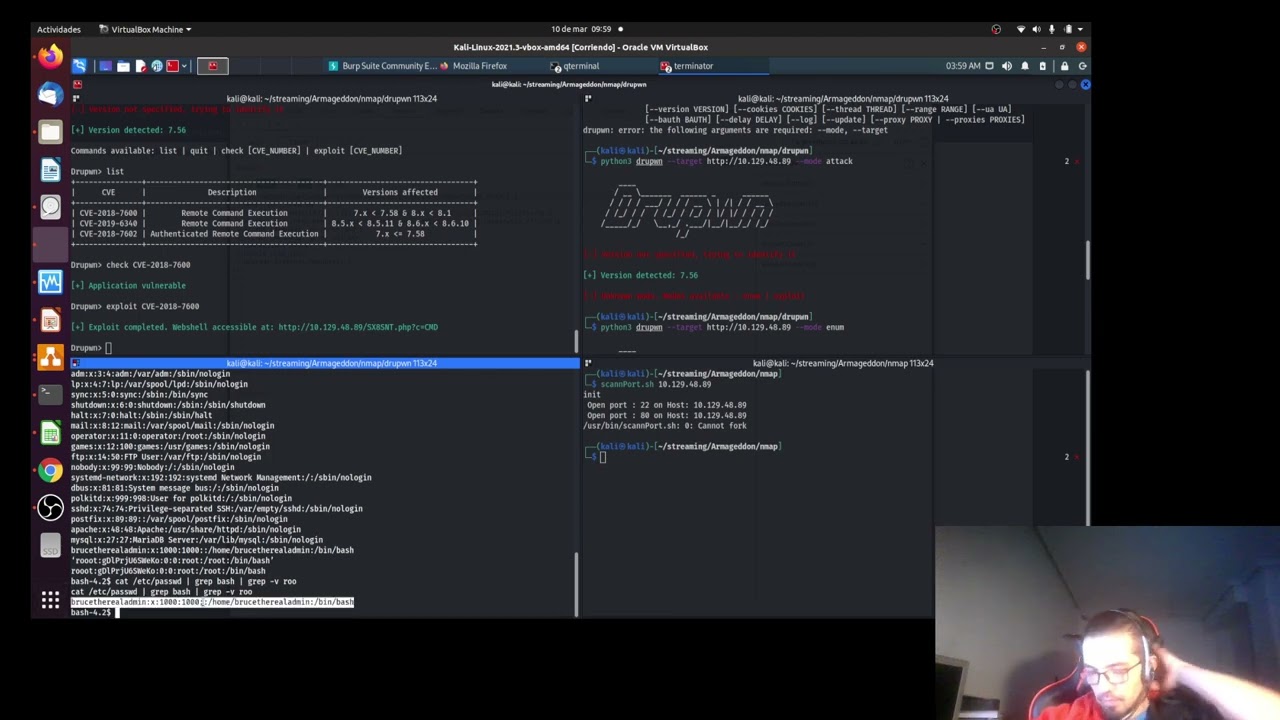Open the VirtualBox Machine app menu

[146, 29]
